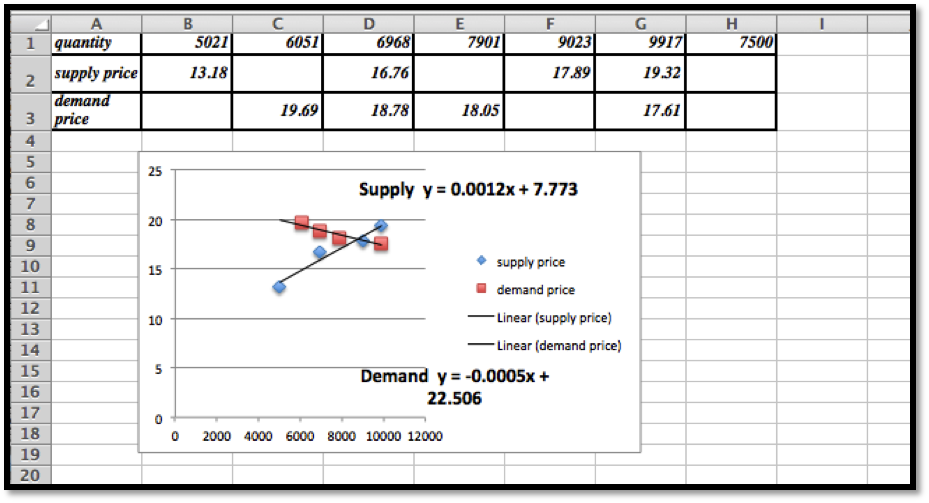
Task: Select the lowest blue supply data point
Action: coord(279,287)
